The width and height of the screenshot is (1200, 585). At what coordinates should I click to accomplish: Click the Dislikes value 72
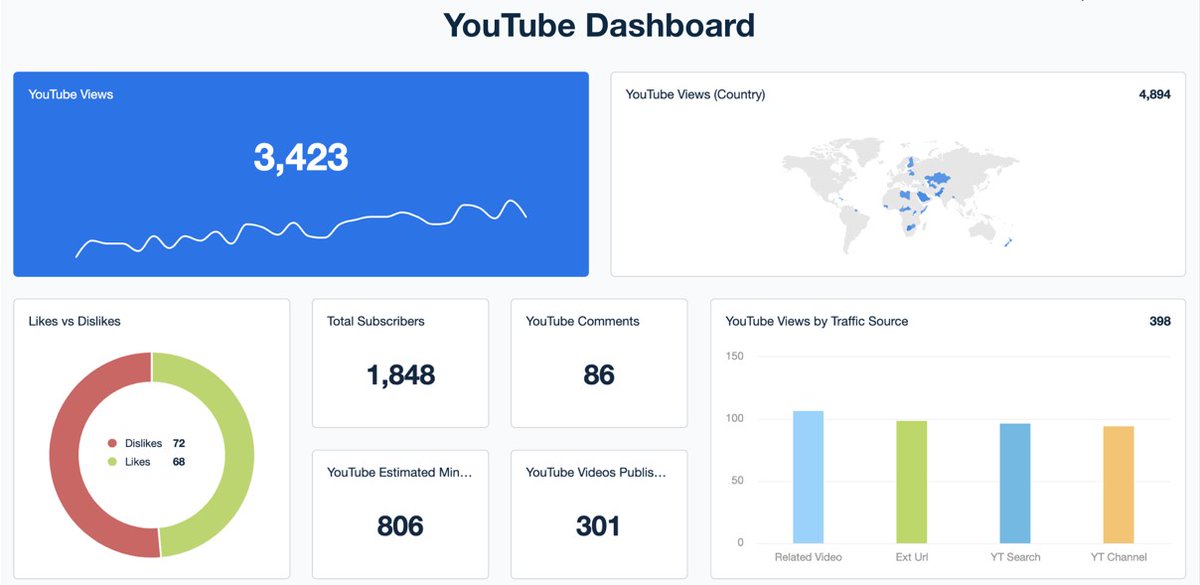179,443
